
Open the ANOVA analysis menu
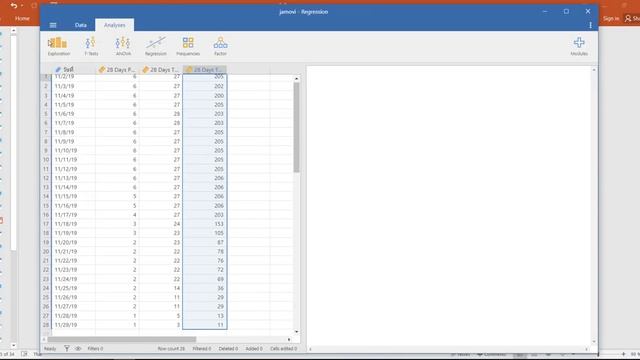[123, 46]
